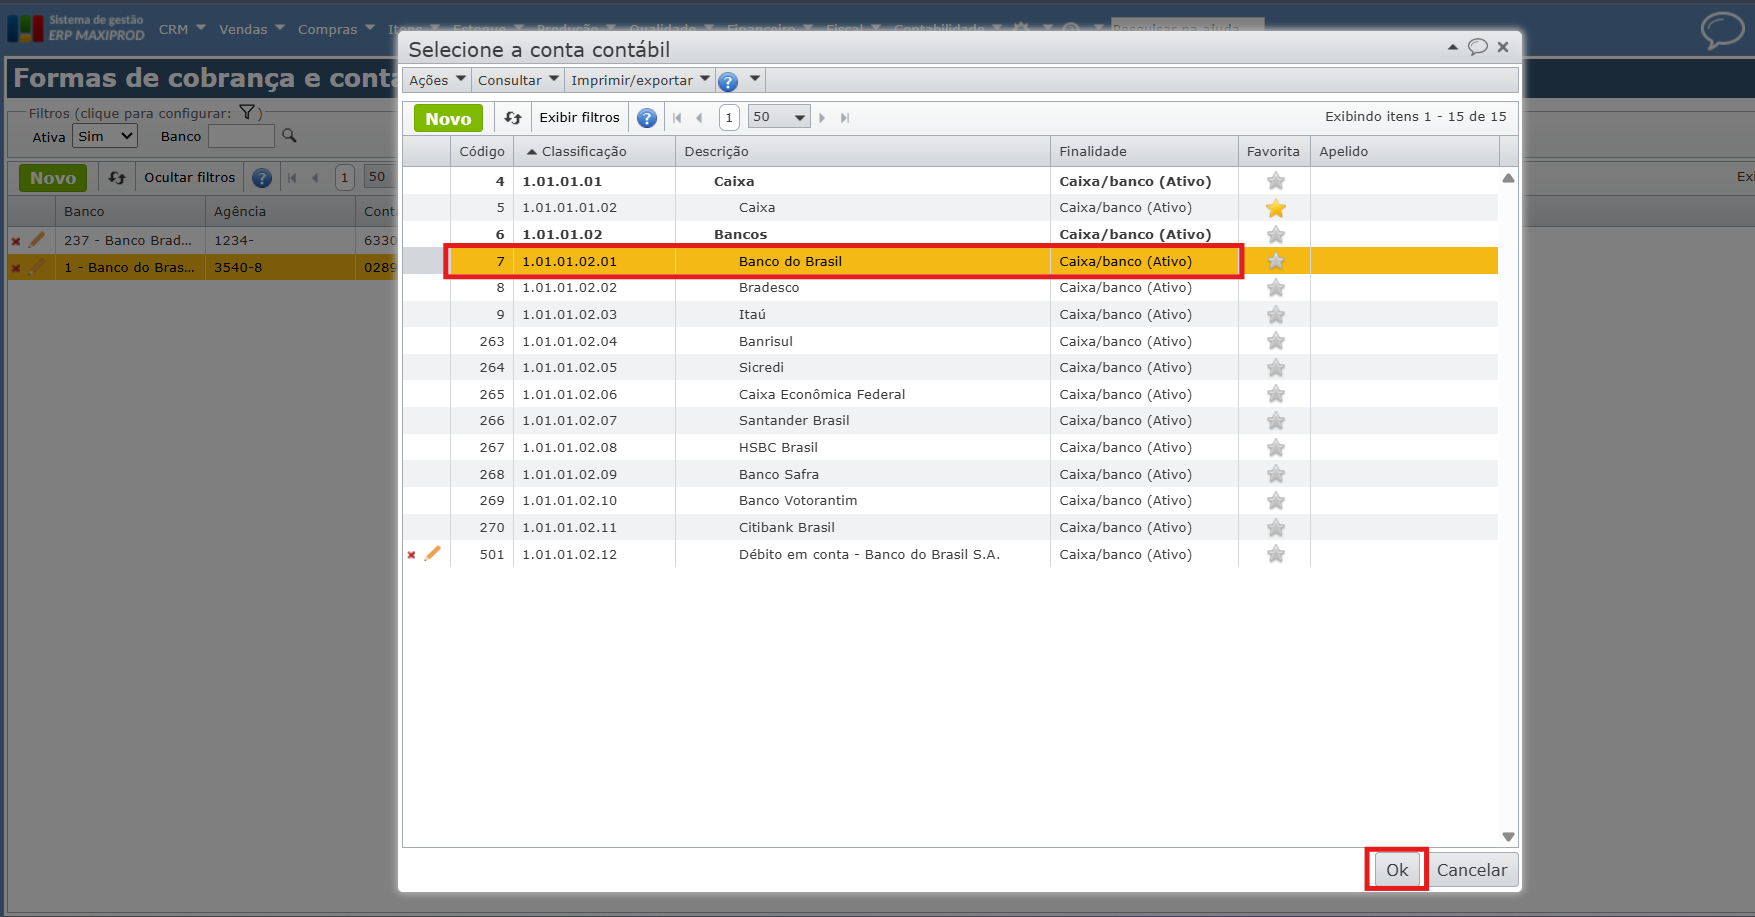This screenshot has height=917, width=1755.
Task: Favorite the Caixa Econômica Federal account
Action: click(x=1275, y=395)
